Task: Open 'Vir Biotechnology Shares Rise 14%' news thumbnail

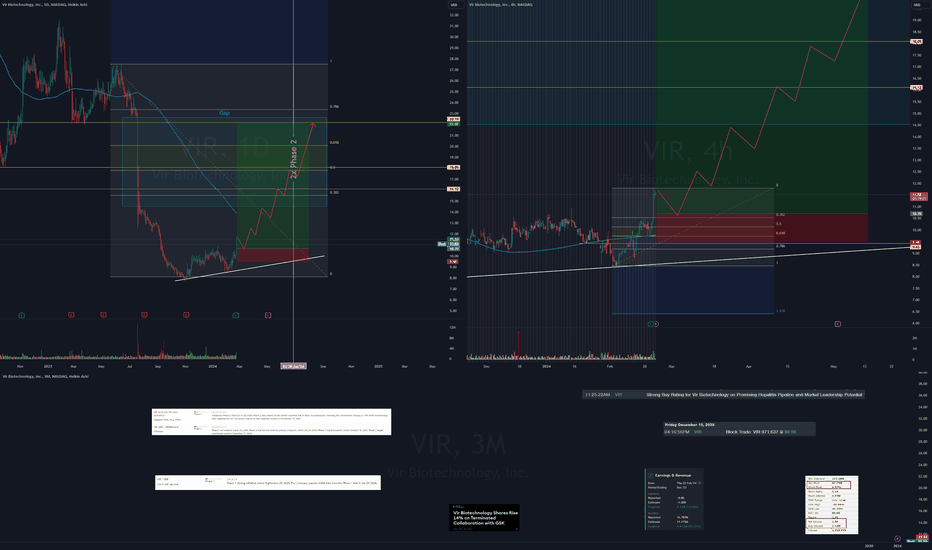Action: 484,517
